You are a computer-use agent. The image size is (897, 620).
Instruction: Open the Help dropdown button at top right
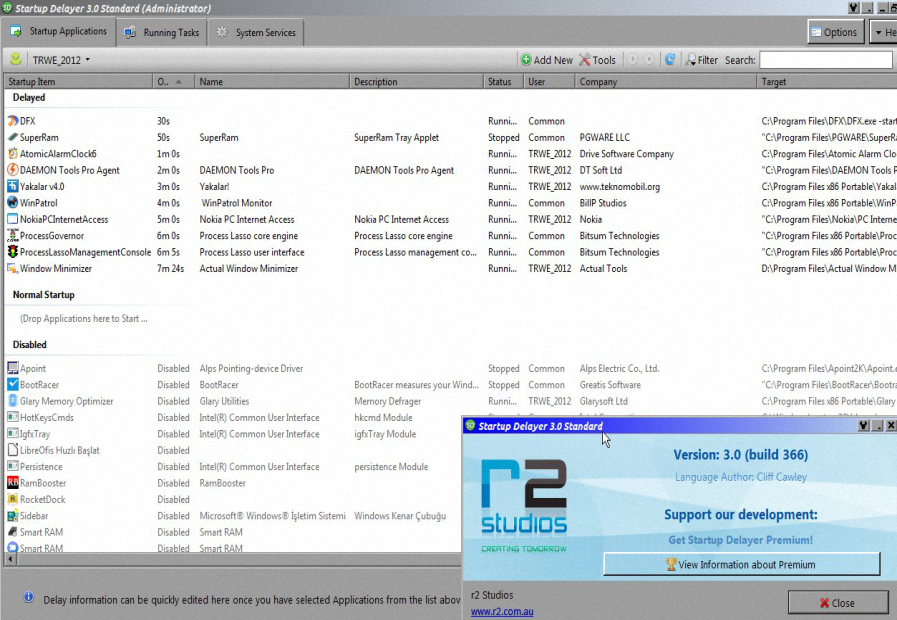(x=884, y=33)
